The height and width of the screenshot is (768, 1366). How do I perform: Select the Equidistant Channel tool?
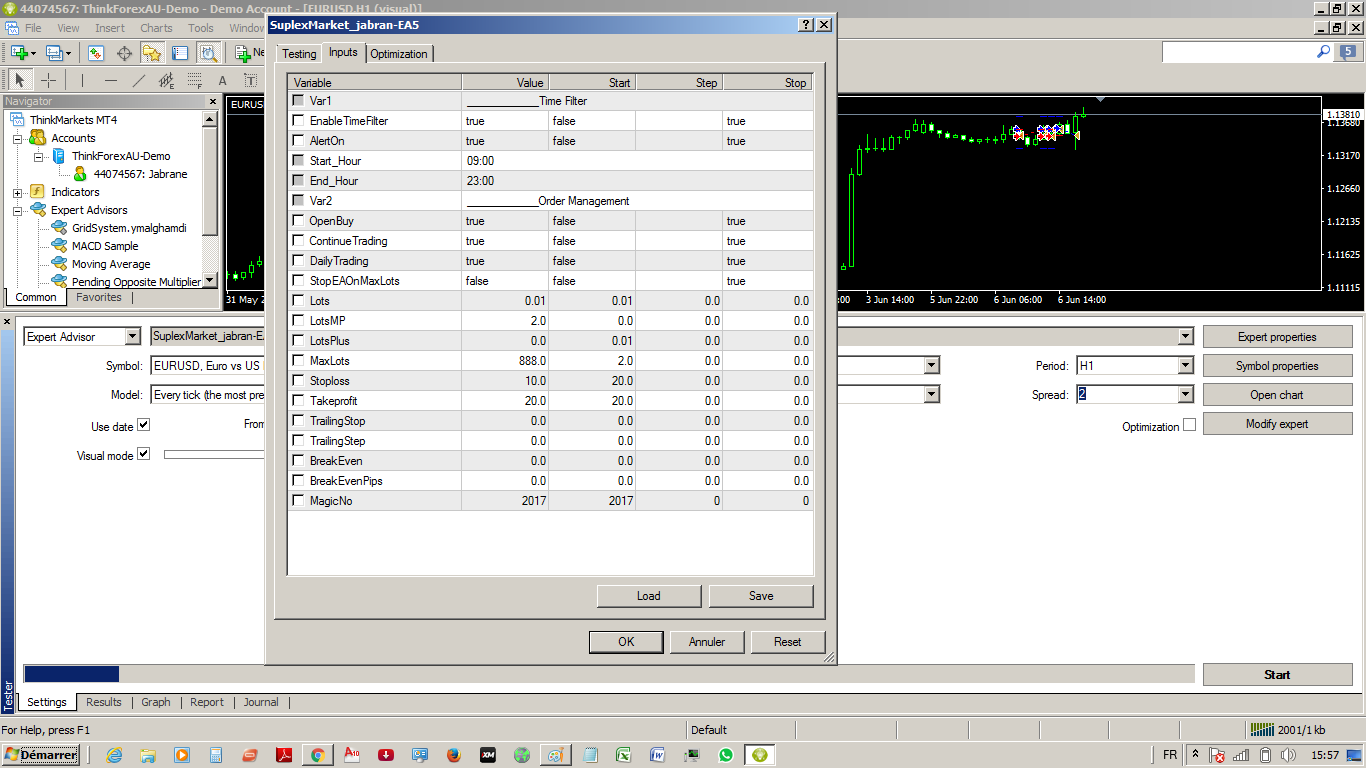tap(166, 80)
